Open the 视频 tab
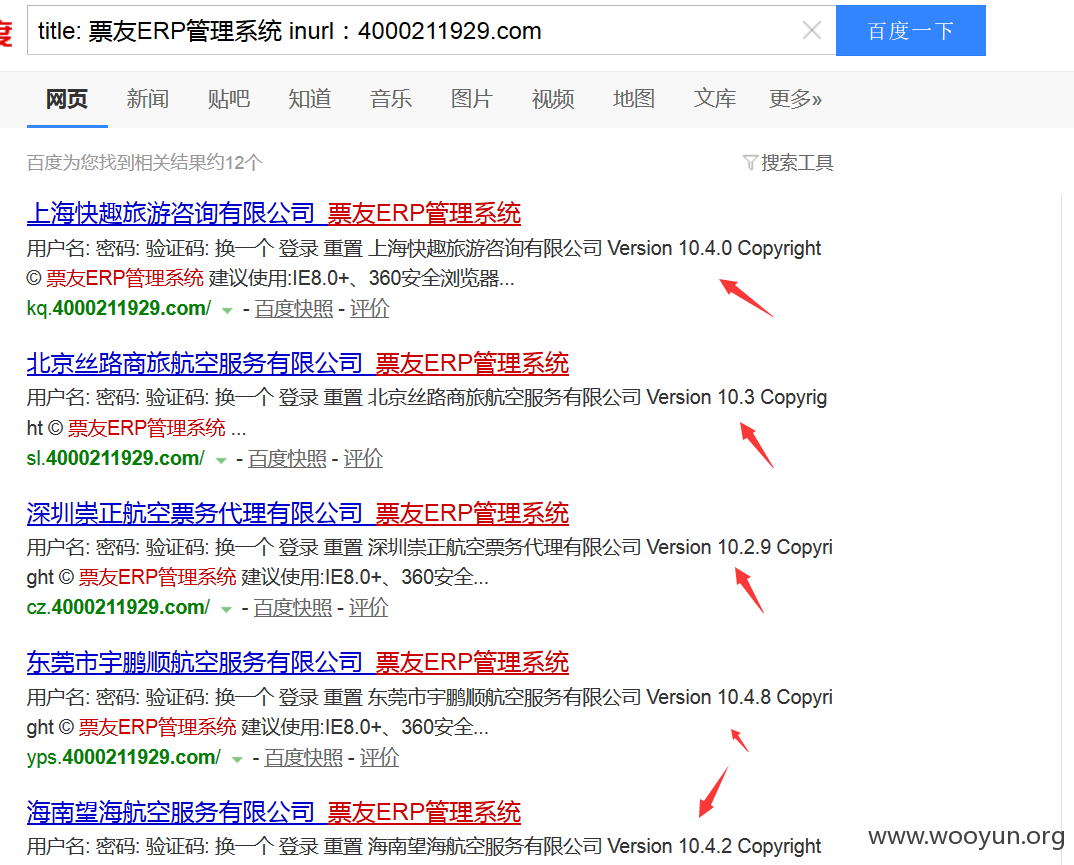Screen dimensions: 1074x865 tap(553, 99)
